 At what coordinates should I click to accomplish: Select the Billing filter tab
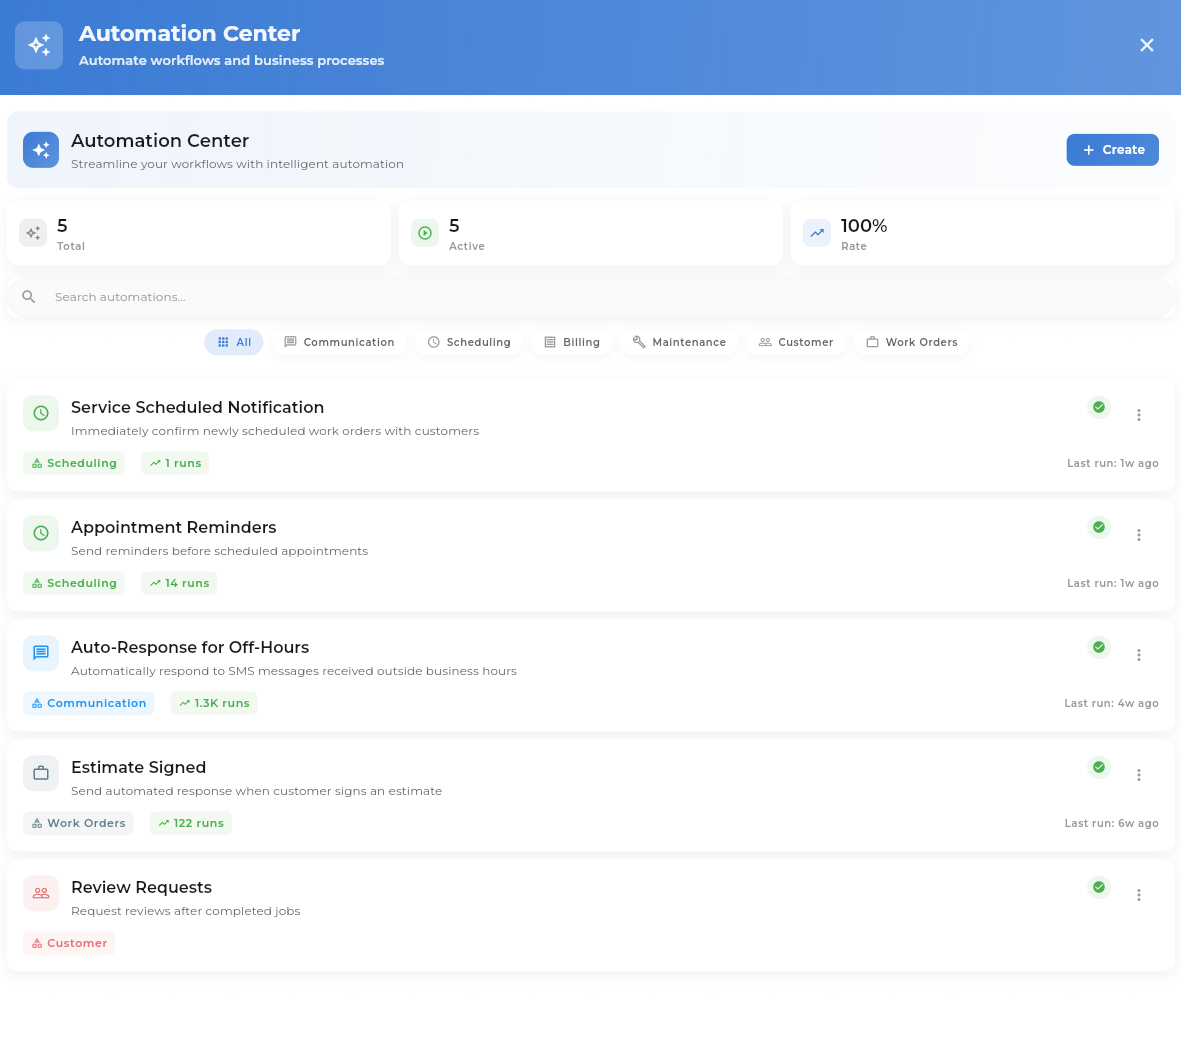[x=571, y=342]
